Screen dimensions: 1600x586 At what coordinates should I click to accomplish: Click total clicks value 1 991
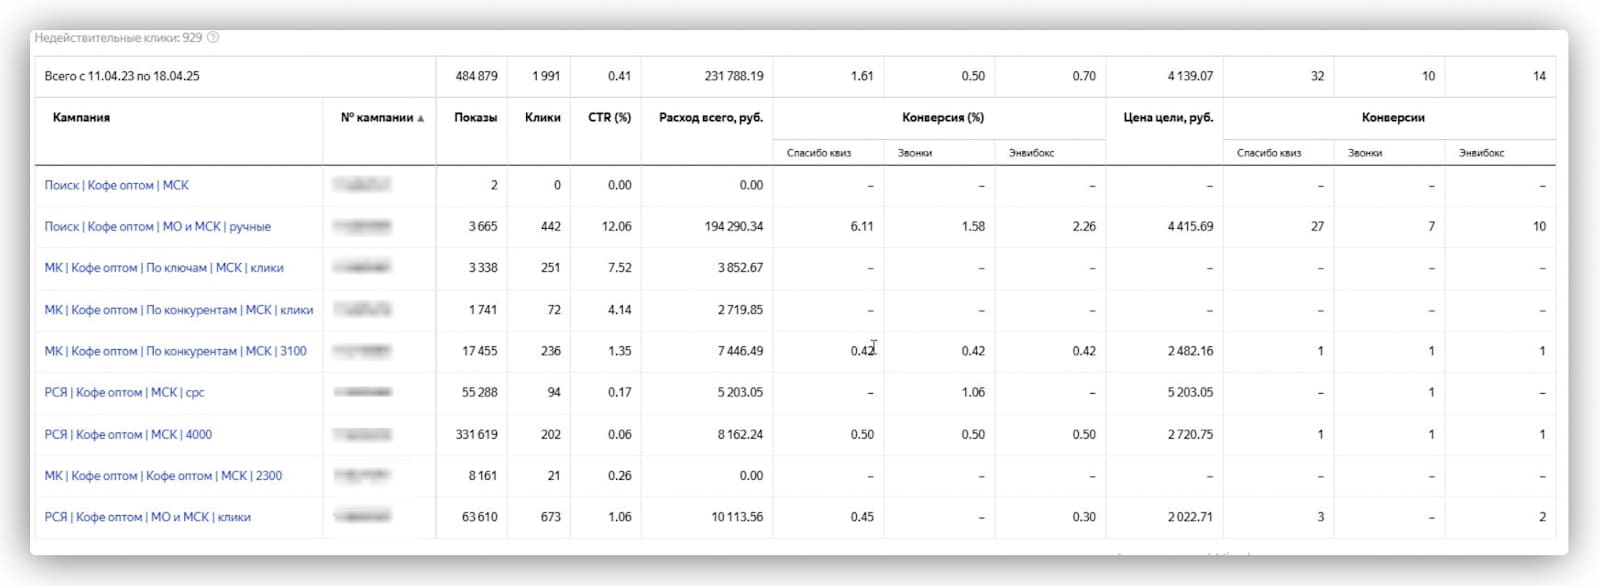[x=546, y=76]
